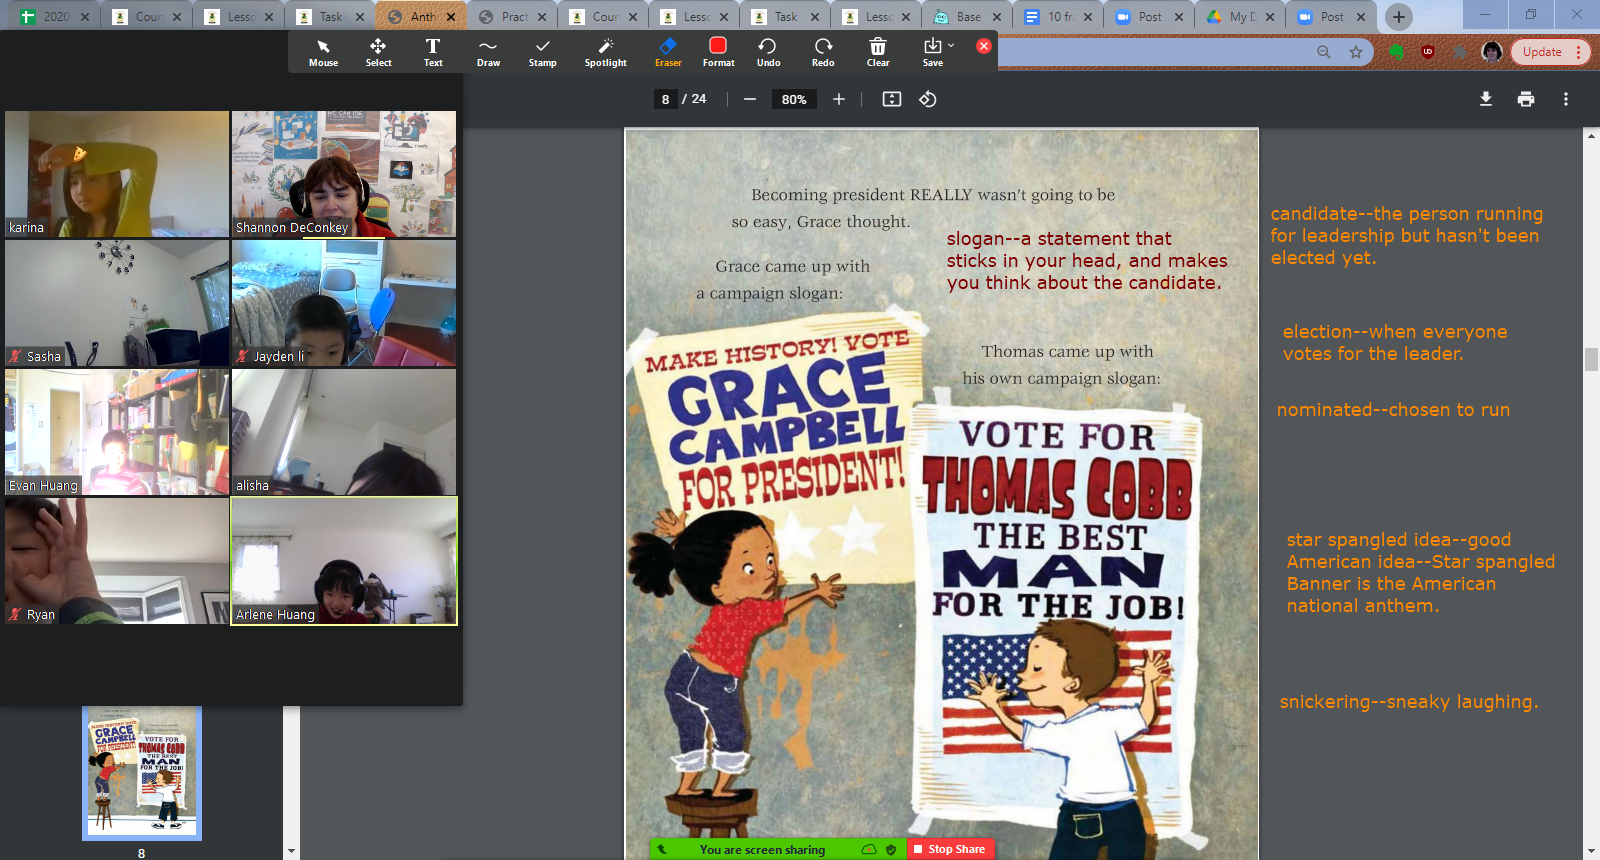
Task: Open the Evernote extension
Action: click(1397, 52)
